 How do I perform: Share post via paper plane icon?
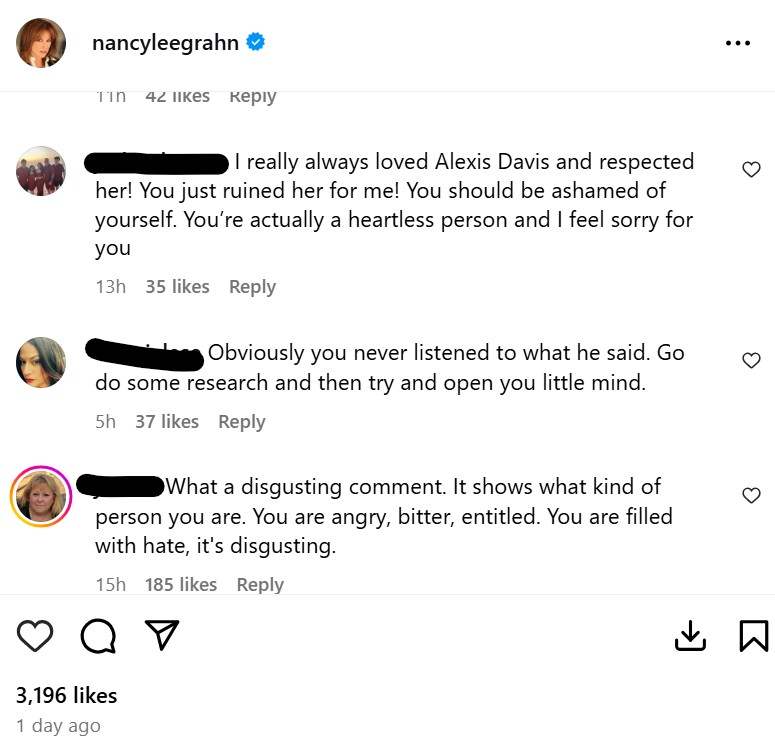tap(162, 634)
